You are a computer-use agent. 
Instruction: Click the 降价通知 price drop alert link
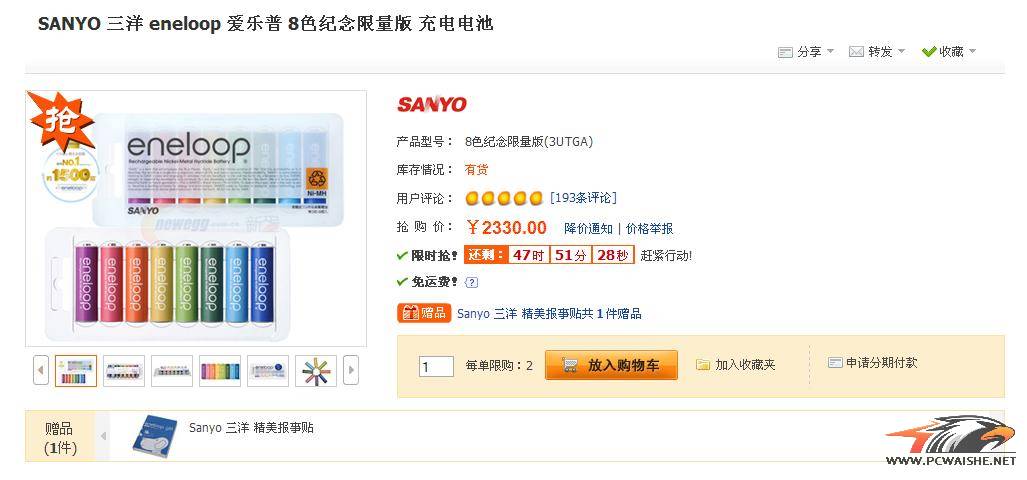[588, 228]
